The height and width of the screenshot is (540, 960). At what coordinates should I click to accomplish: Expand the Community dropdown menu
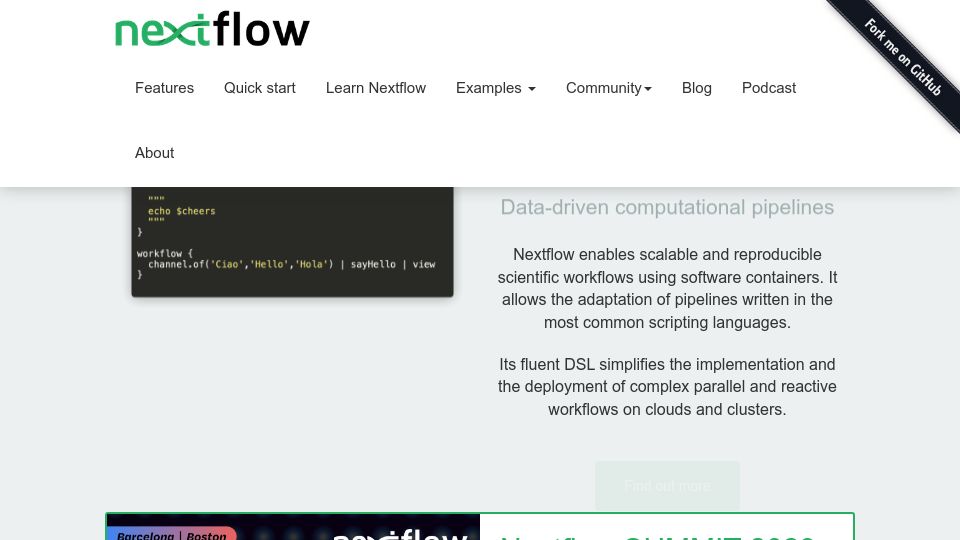(609, 88)
